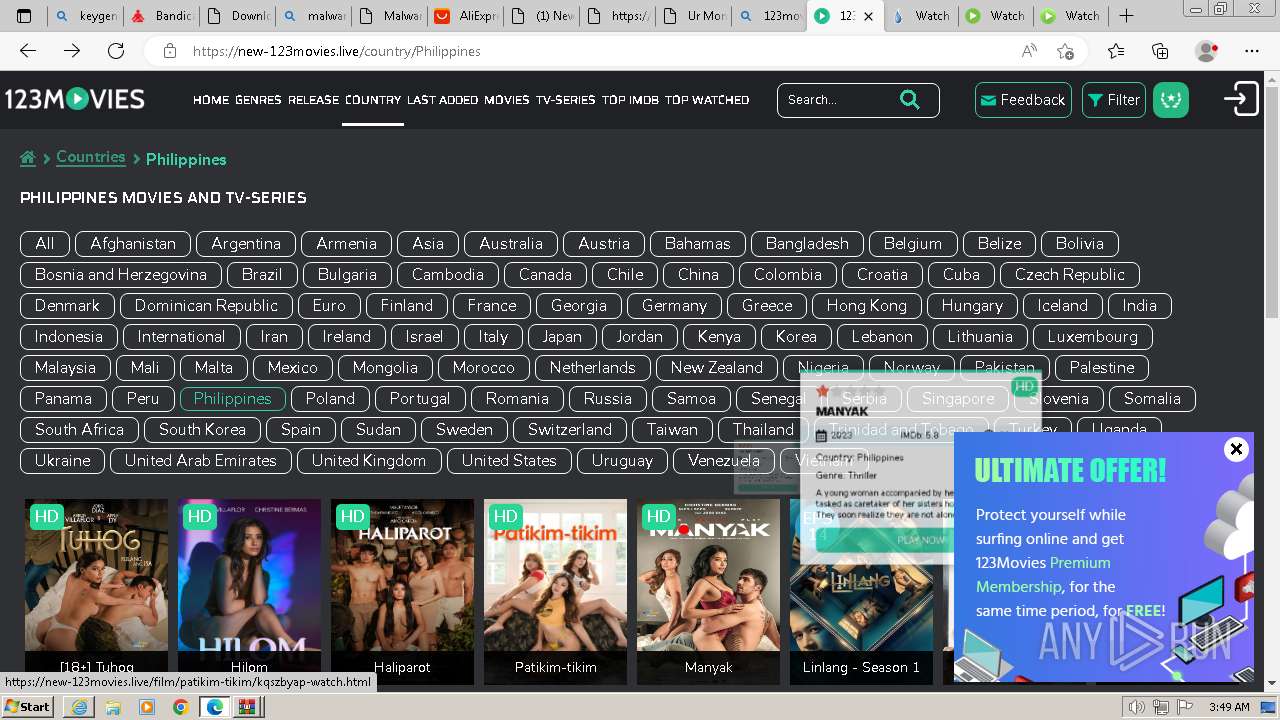Click MOVIES menu item
The width and height of the screenshot is (1280, 720).
pos(507,100)
